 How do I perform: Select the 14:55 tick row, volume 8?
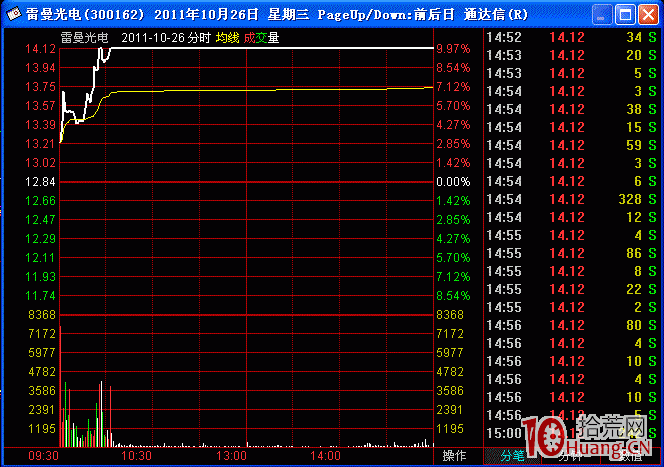click(572, 271)
